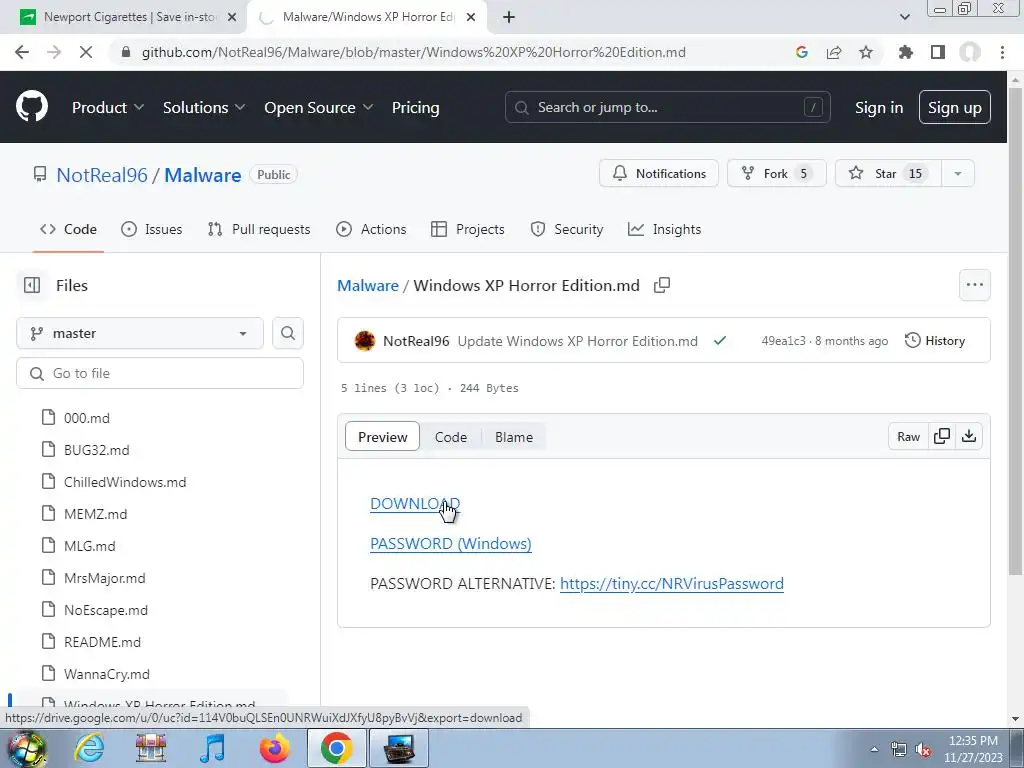
Task: Copy the file path next to filename
Action: (x=662, y=285)
